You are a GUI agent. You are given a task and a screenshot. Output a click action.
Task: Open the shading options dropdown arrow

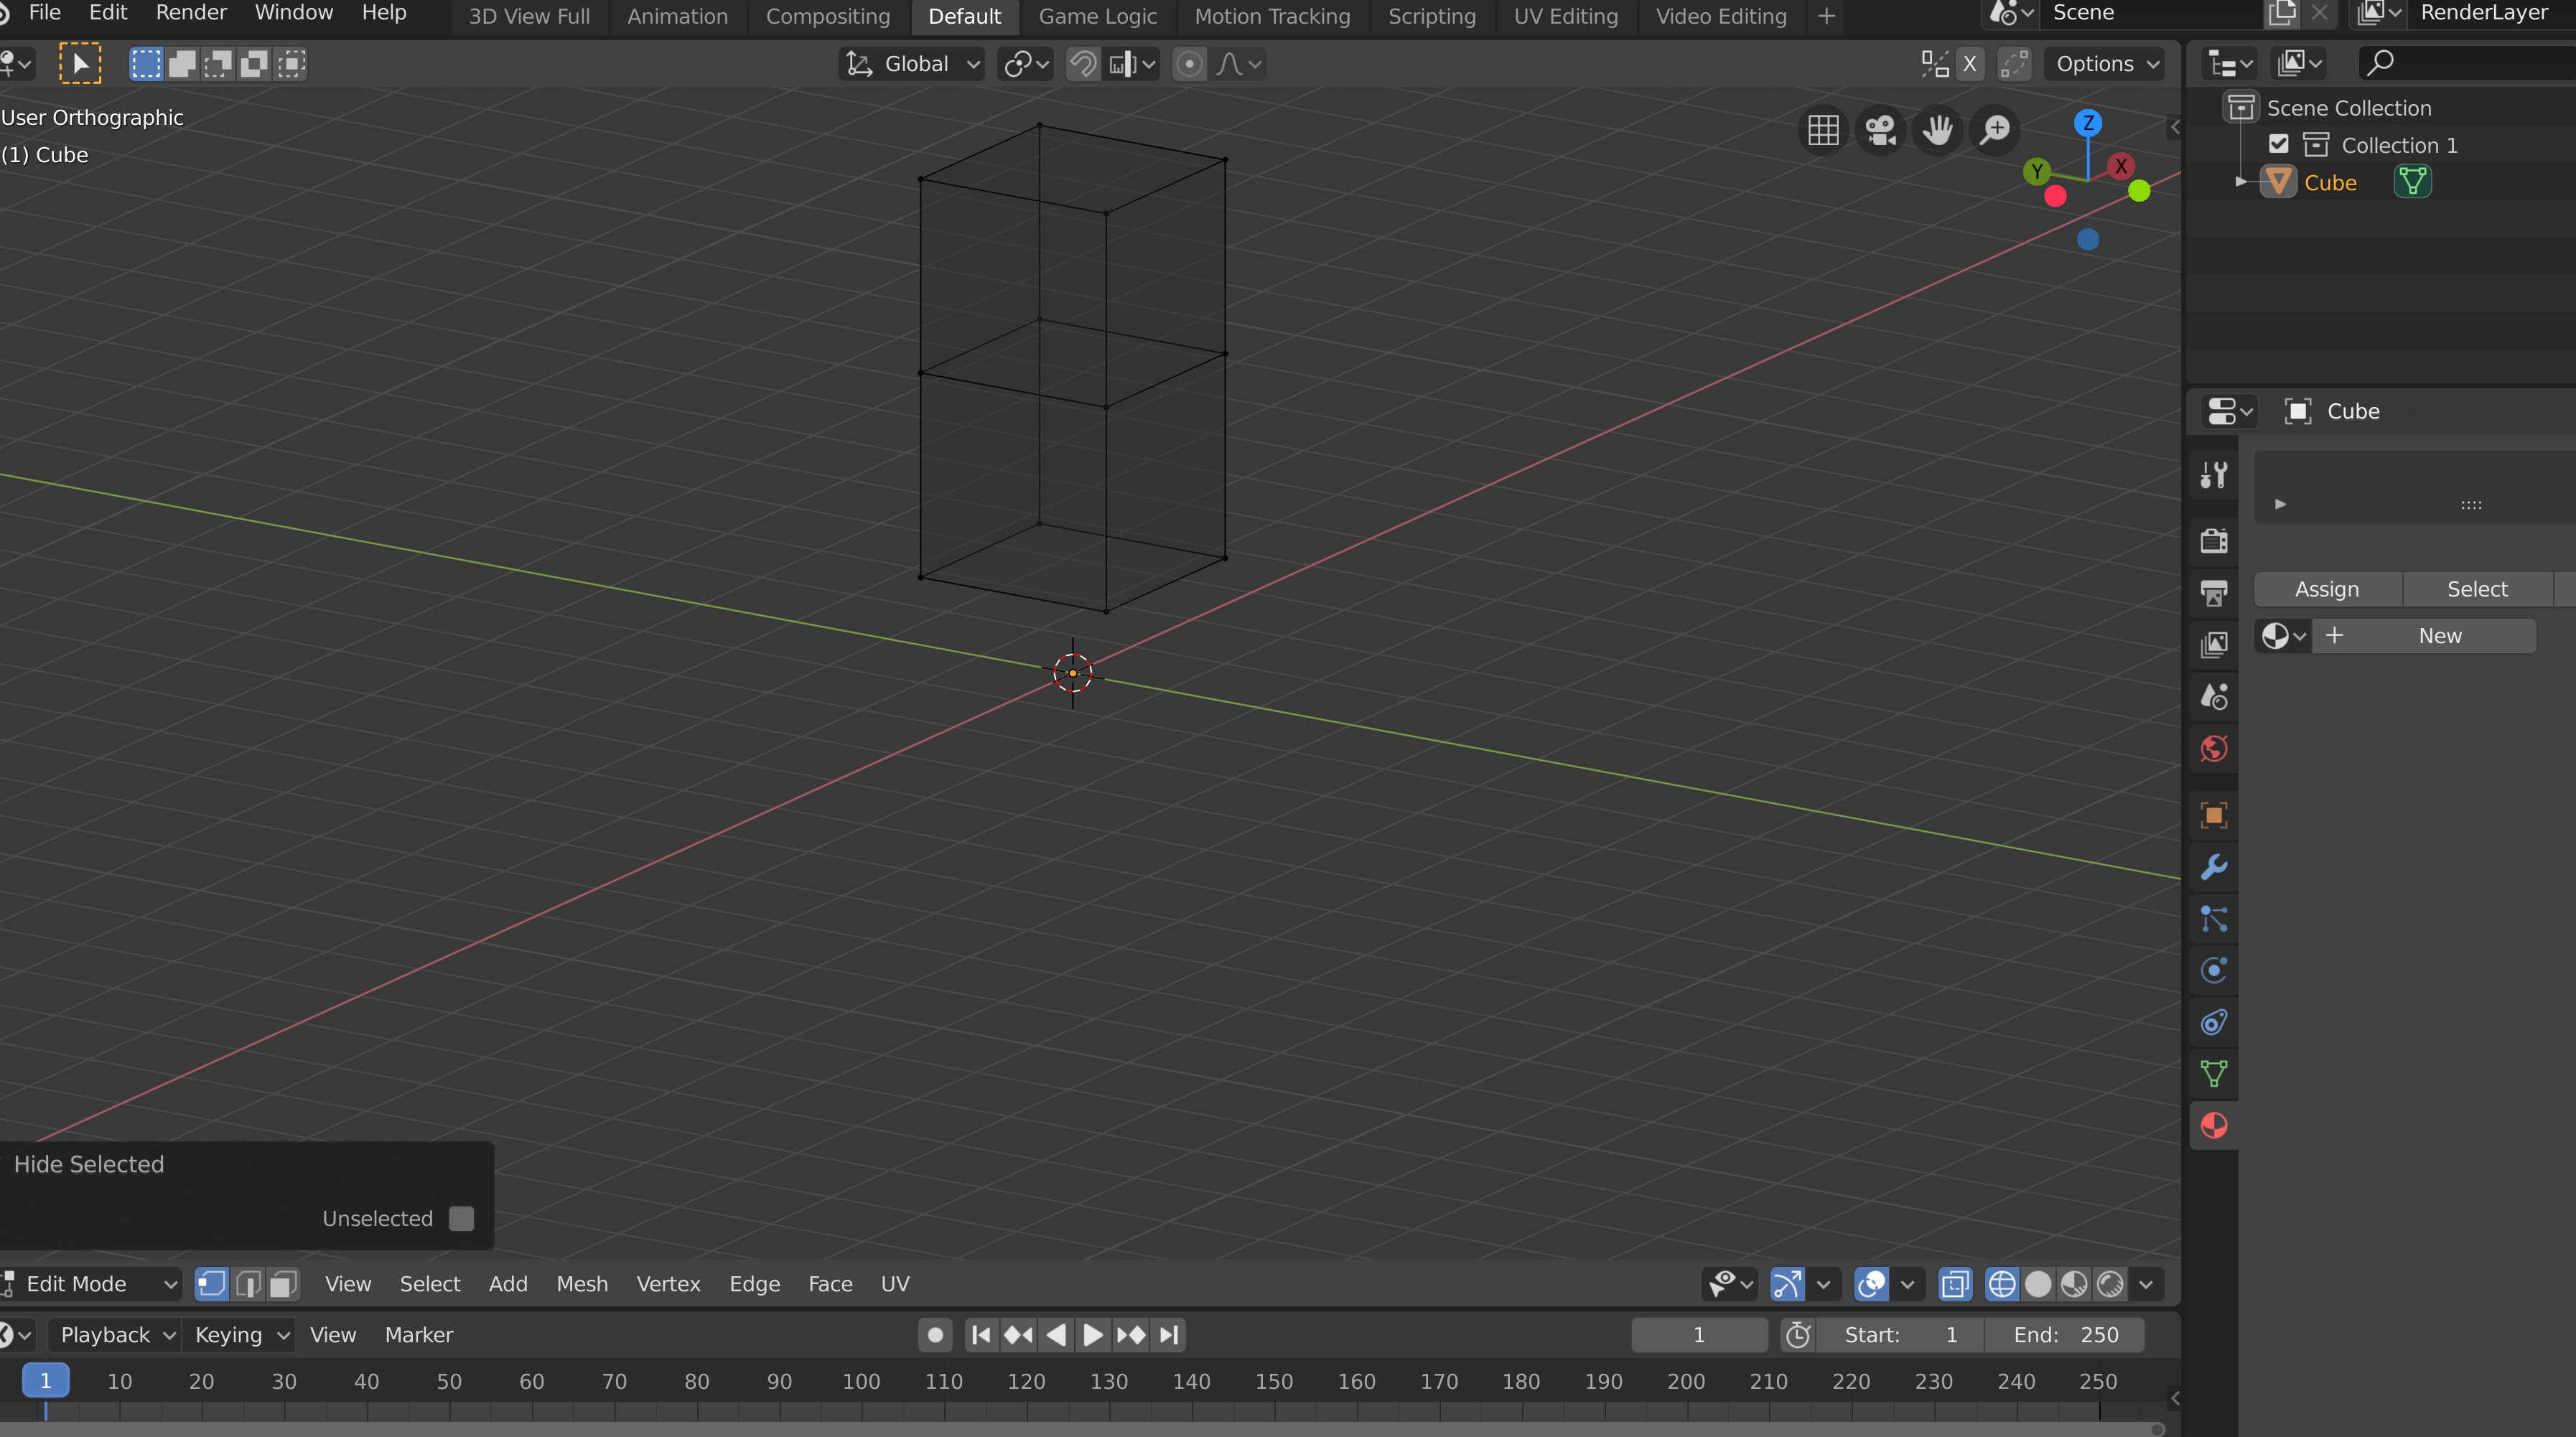click(x=2146, y=1284)
